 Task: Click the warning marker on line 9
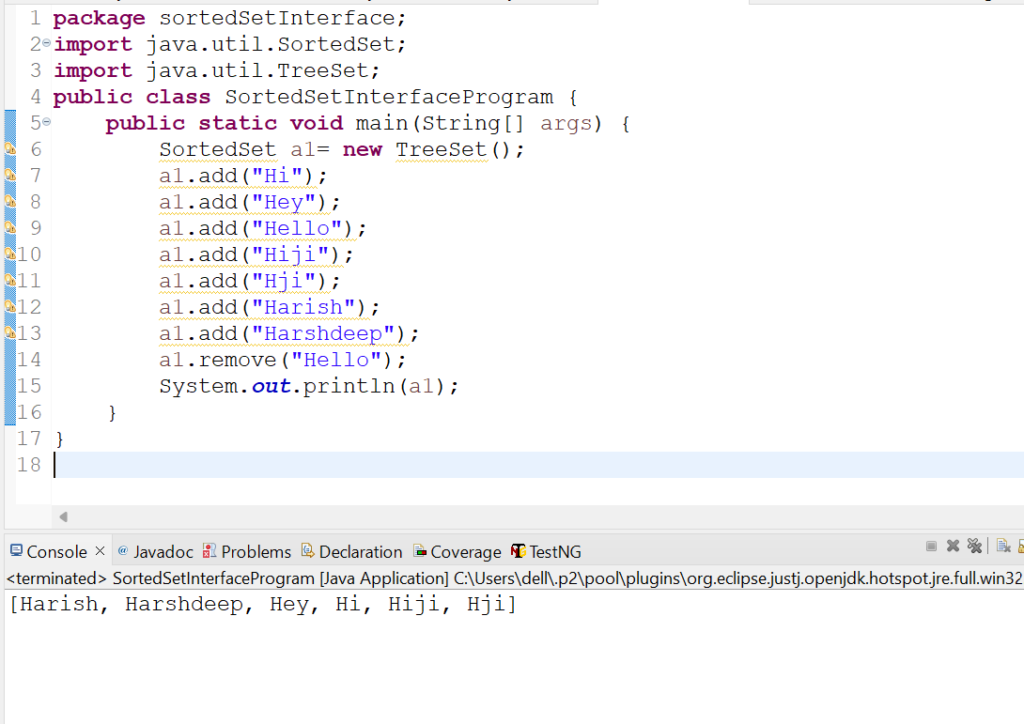pos(10,228)
